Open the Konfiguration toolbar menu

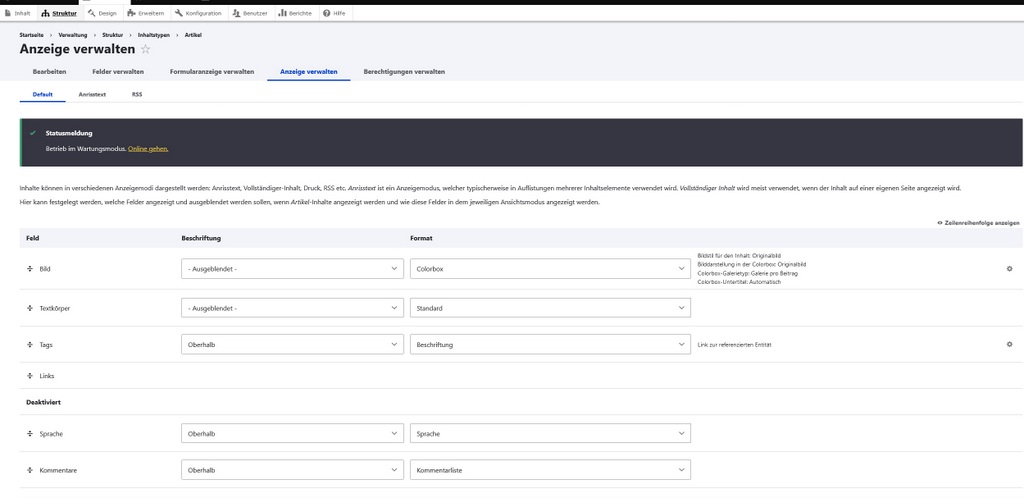tap(197, 13)
